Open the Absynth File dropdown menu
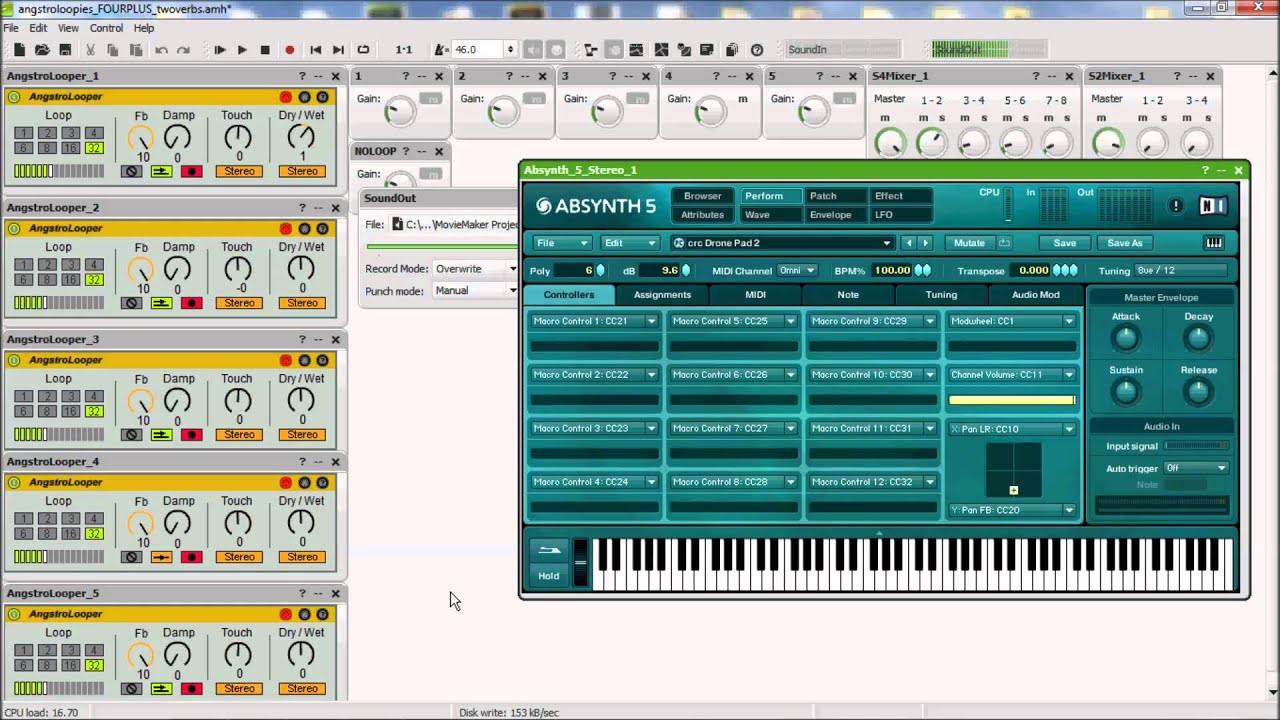Viewport: 1280px width, 720px height. tap(562, 243)
